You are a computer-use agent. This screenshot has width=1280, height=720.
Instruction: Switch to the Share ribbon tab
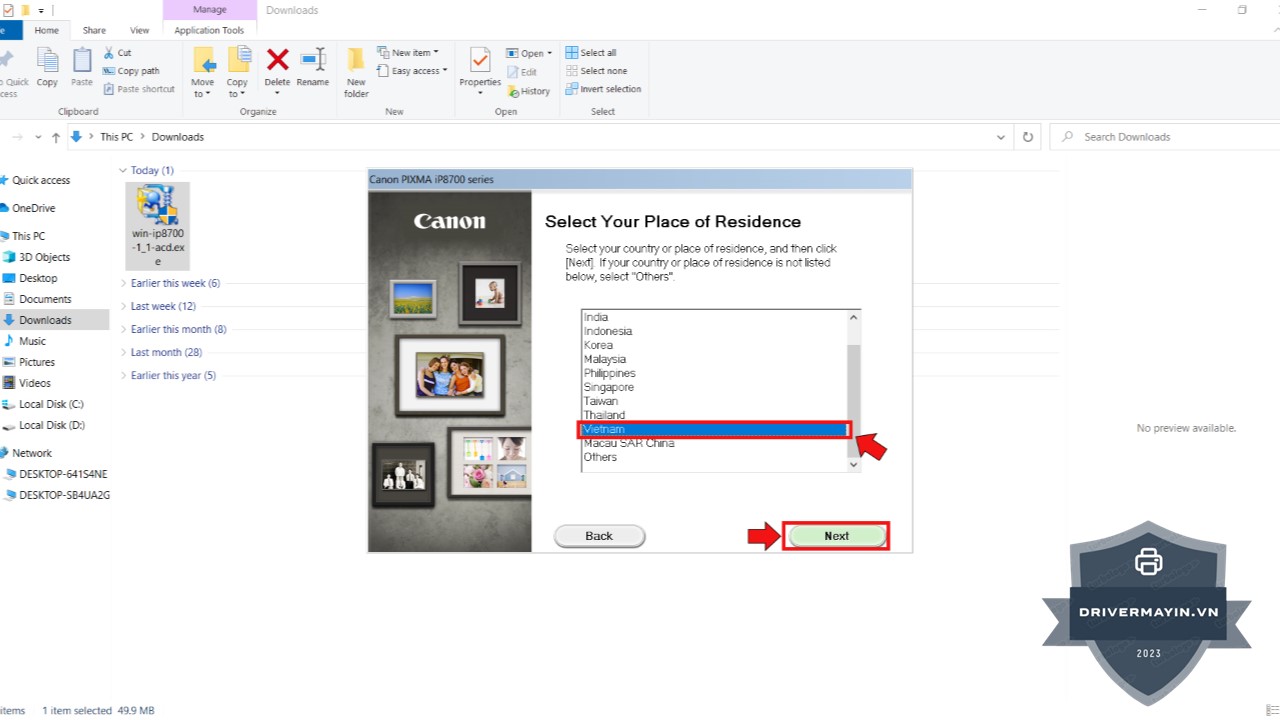[94, 31]
